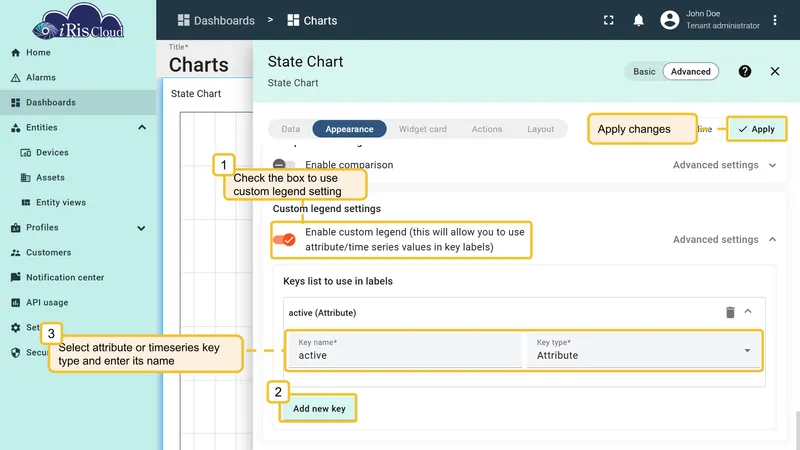Click the API usage icon
The image size is (800, 450).
16,303
